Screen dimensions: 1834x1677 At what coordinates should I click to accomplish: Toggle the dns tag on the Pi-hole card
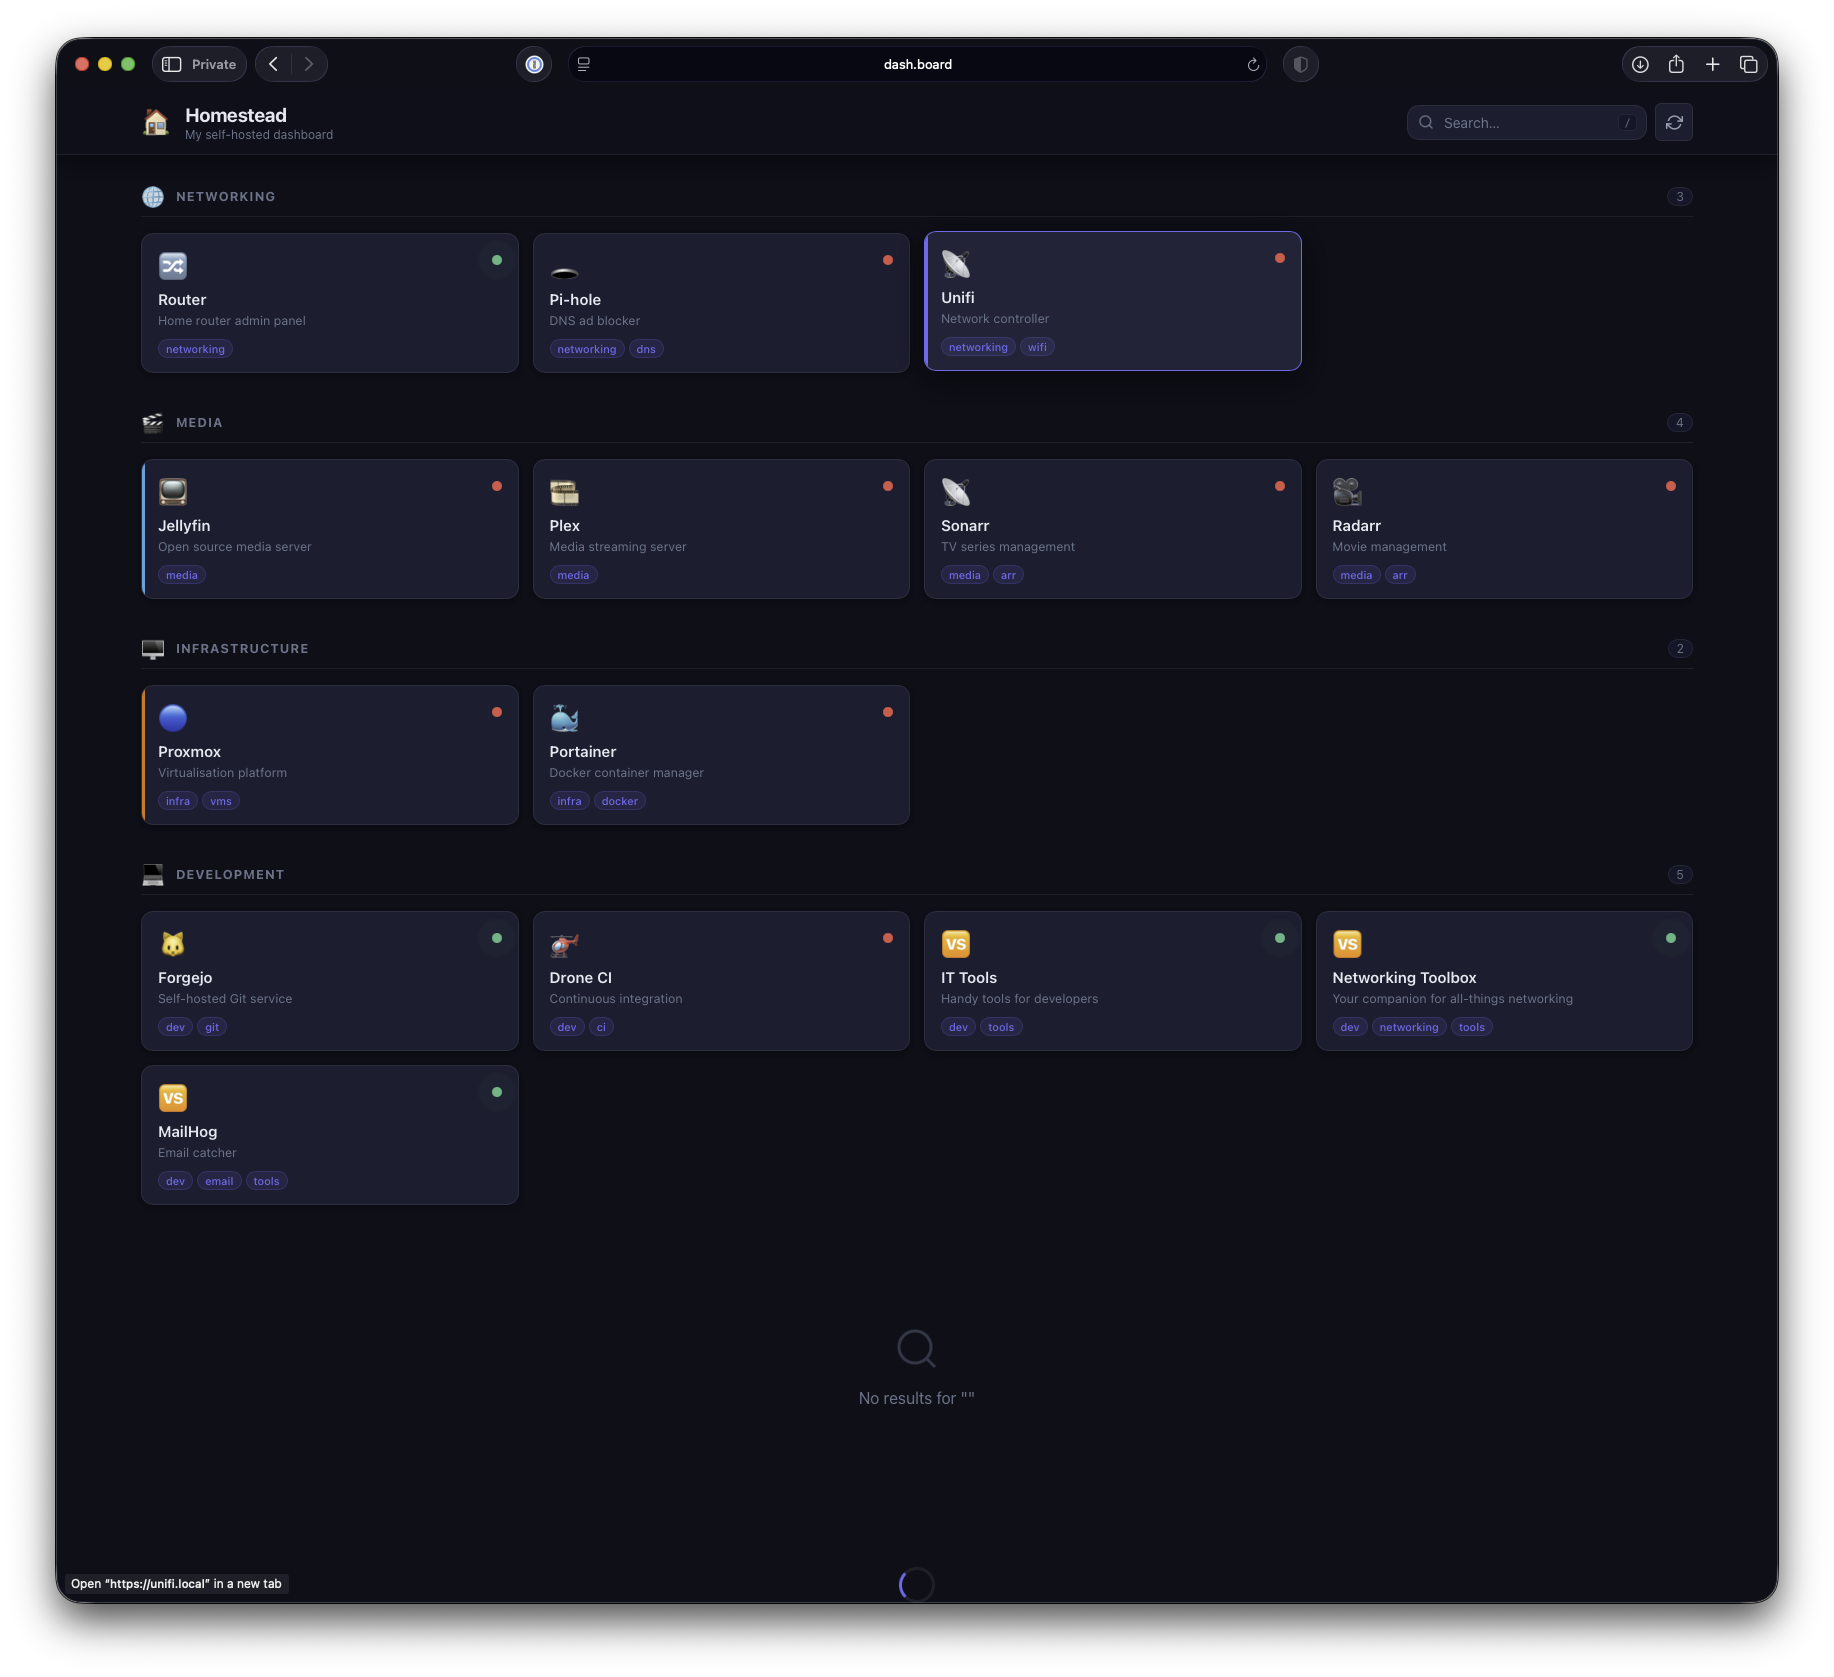click(x=646, y=348)
